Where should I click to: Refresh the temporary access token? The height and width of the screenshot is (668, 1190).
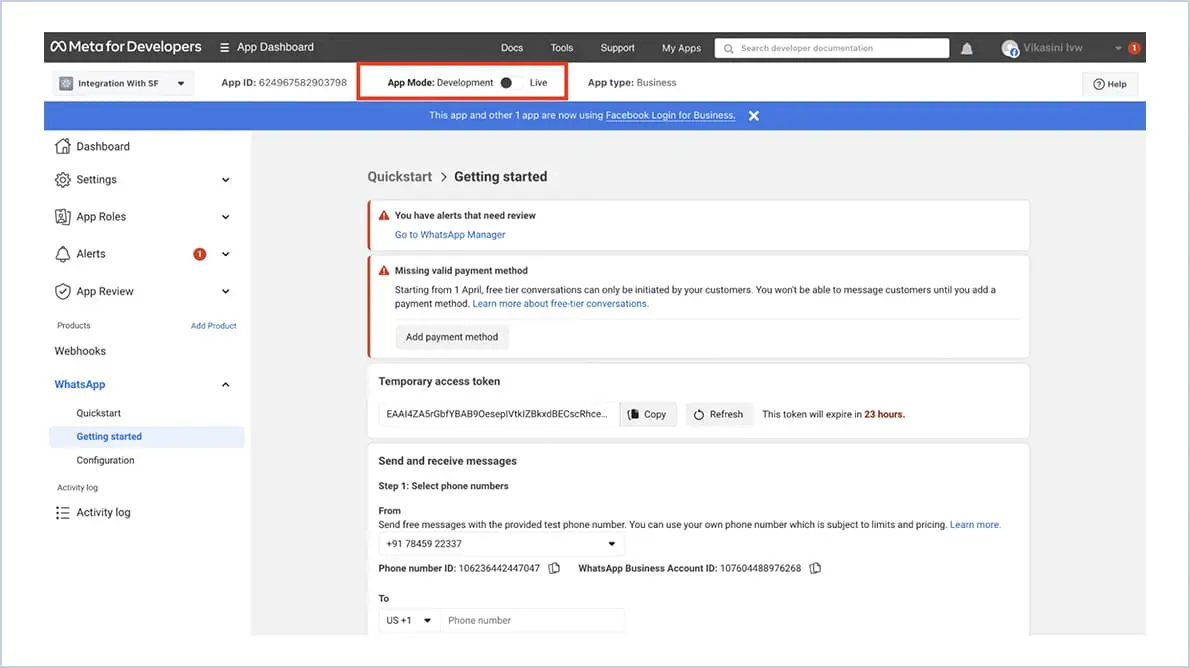pos(718,414)
